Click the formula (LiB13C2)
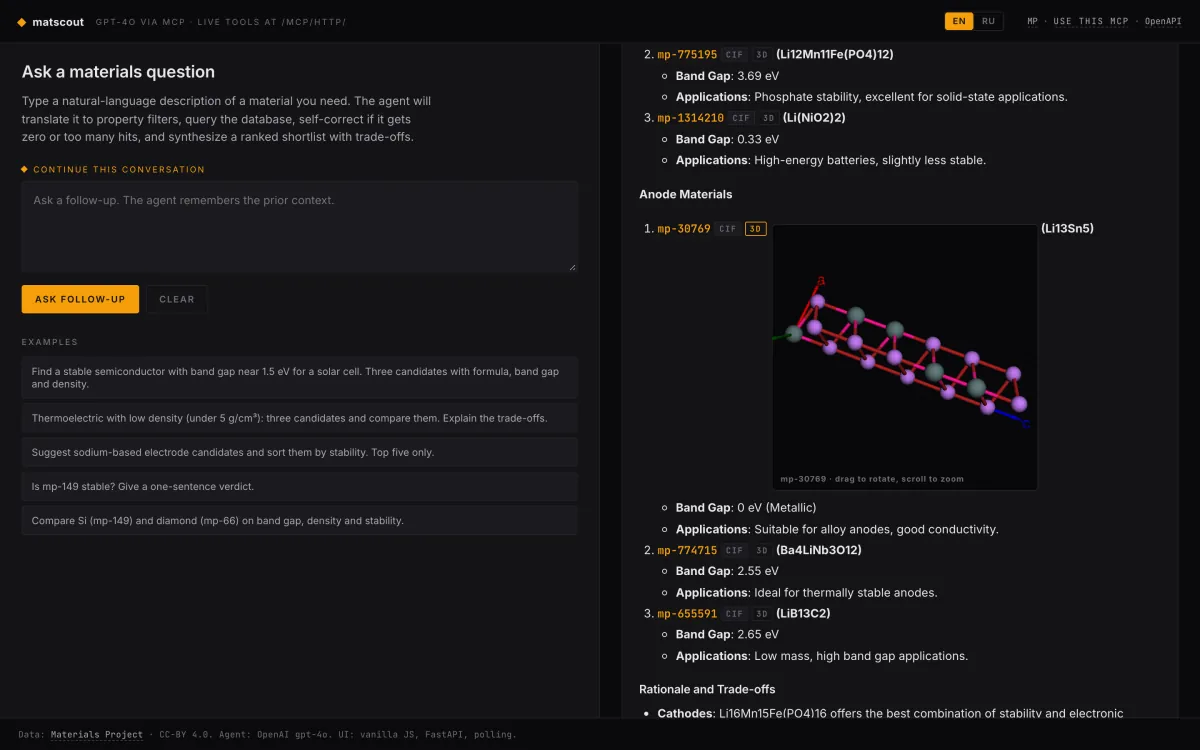Image resolution: width=1200 pixels, height=750 pixels. tap(803, 614)
